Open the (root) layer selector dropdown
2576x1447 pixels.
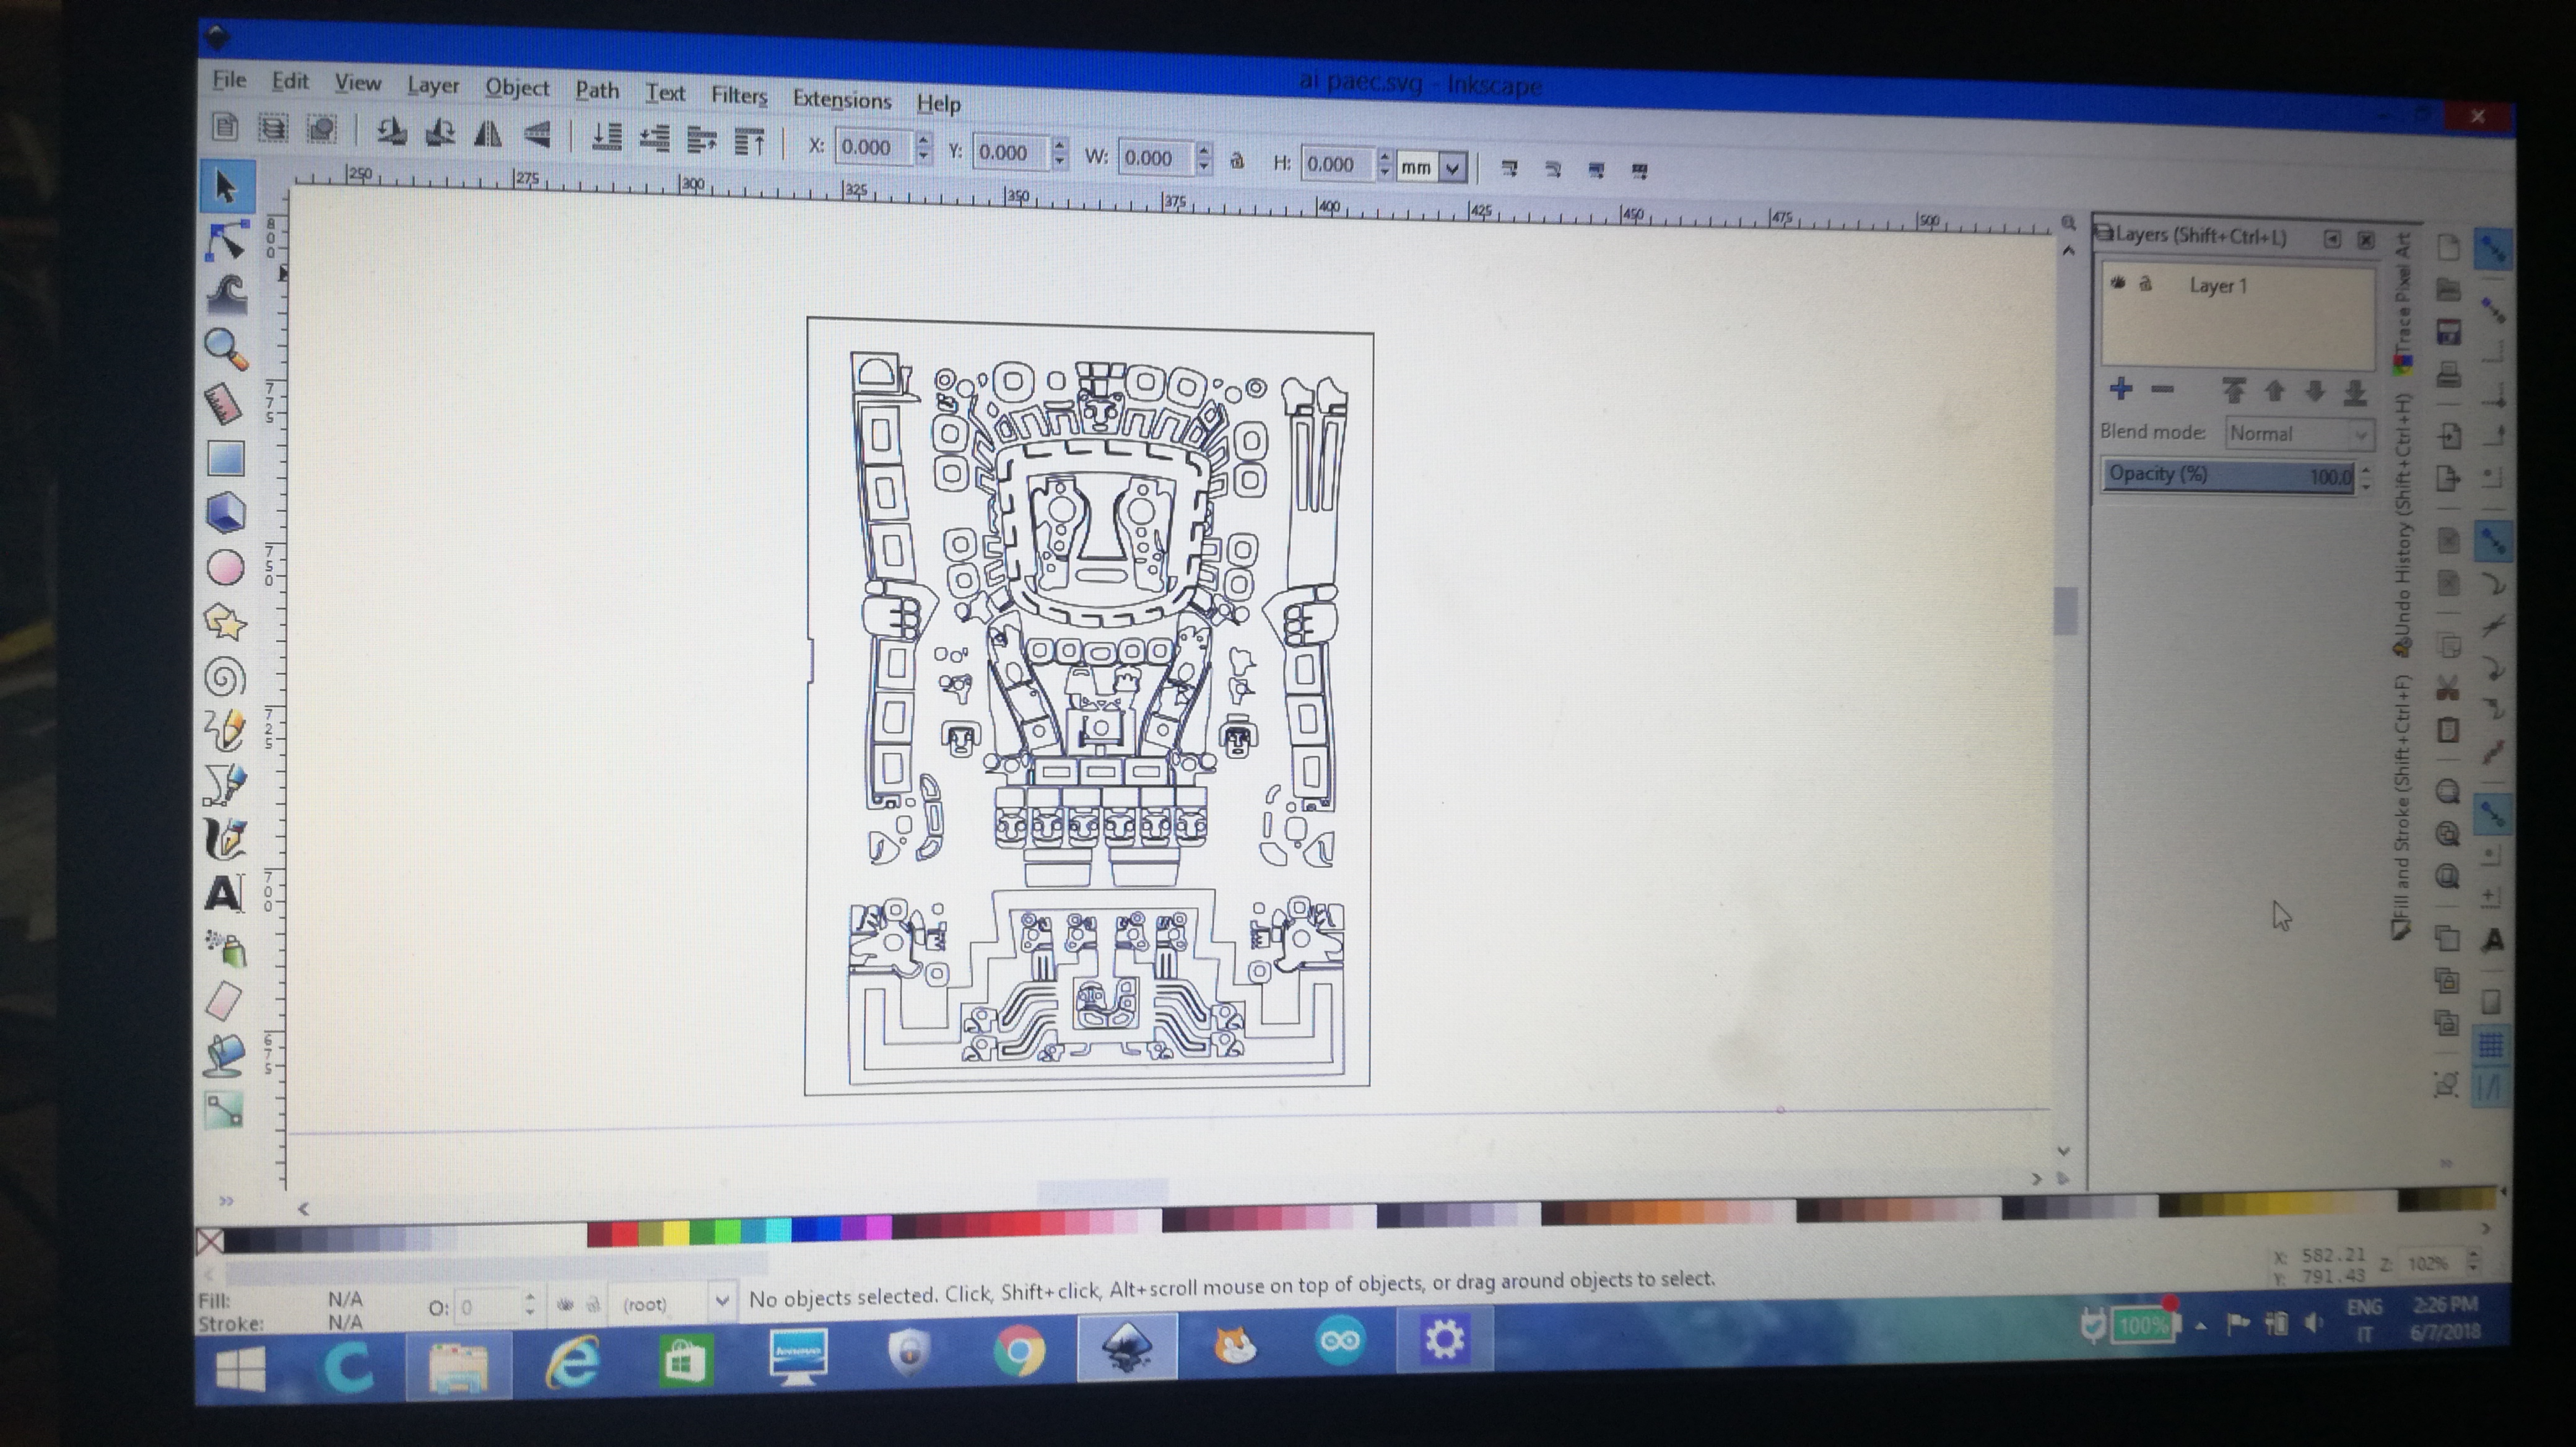674,1303
